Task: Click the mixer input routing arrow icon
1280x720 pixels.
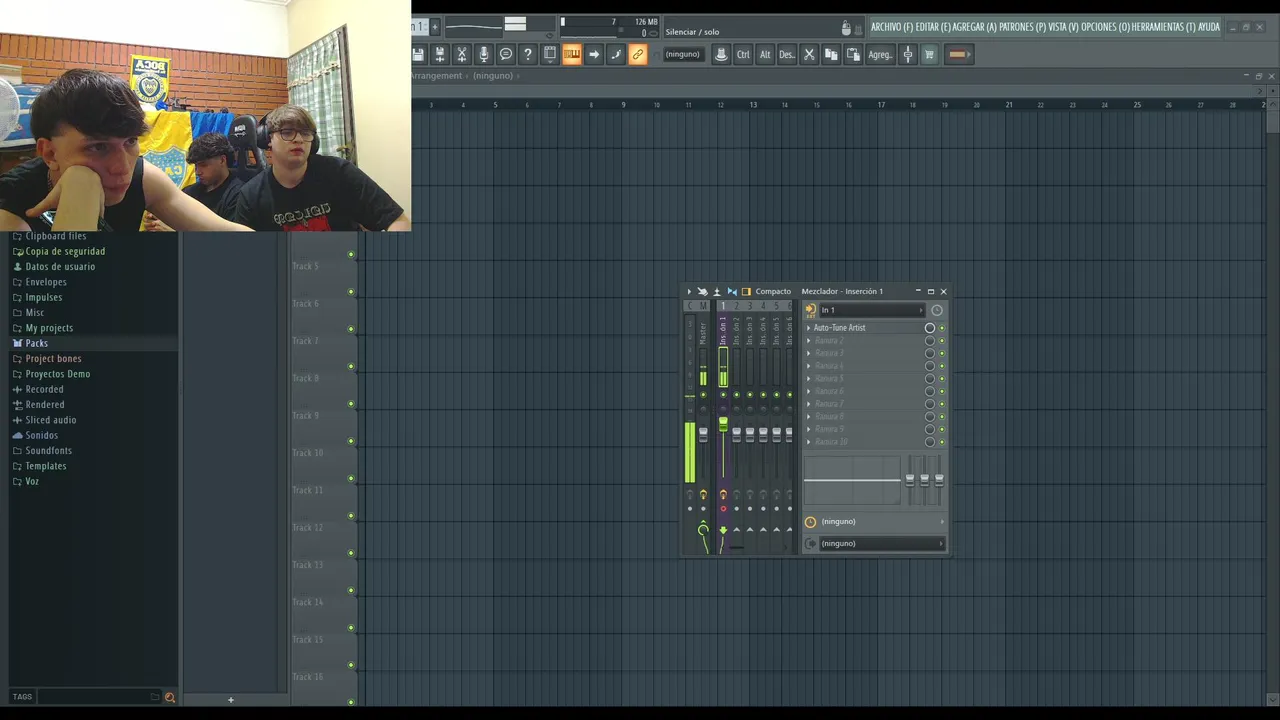Action: 811,310
